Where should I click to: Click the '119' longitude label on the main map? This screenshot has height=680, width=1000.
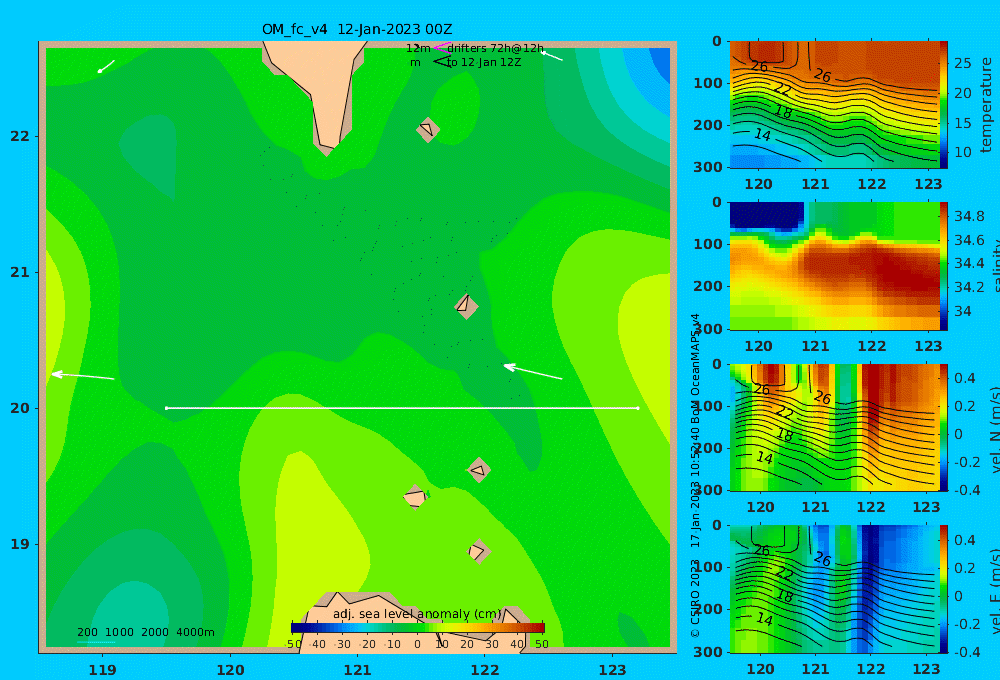[102, 670]
